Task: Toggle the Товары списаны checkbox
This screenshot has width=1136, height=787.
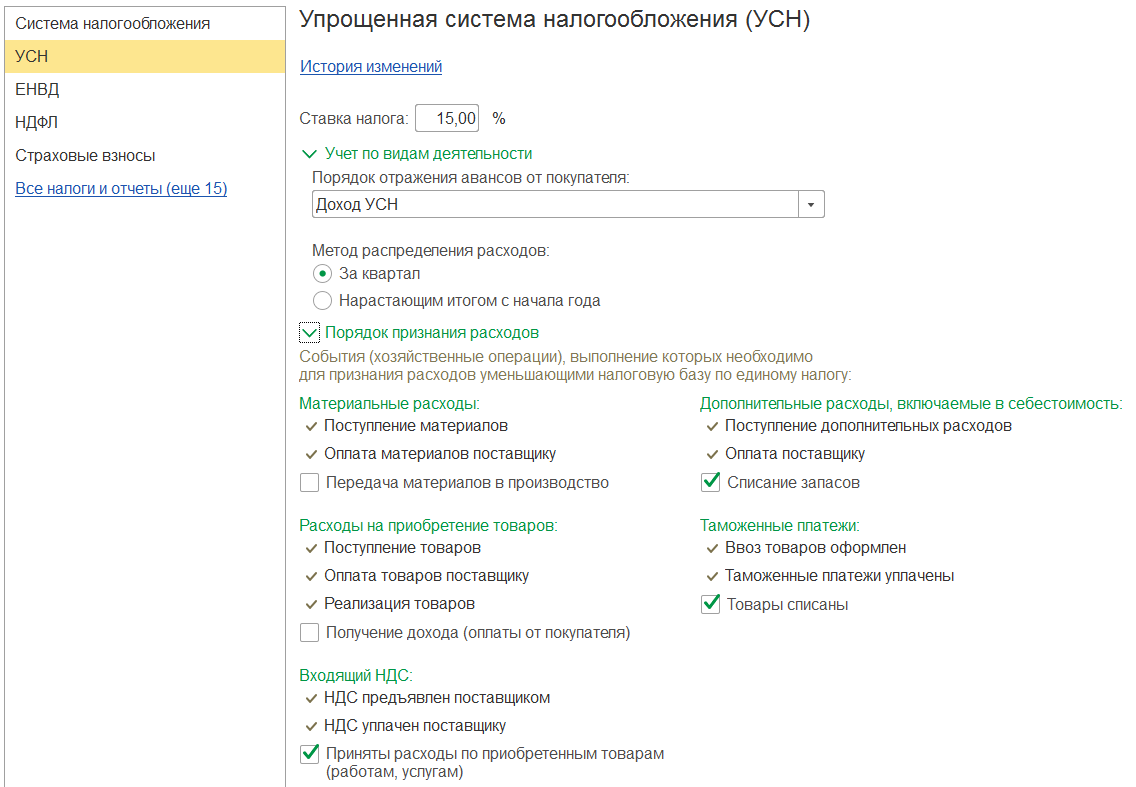Action: coord(711,604)
